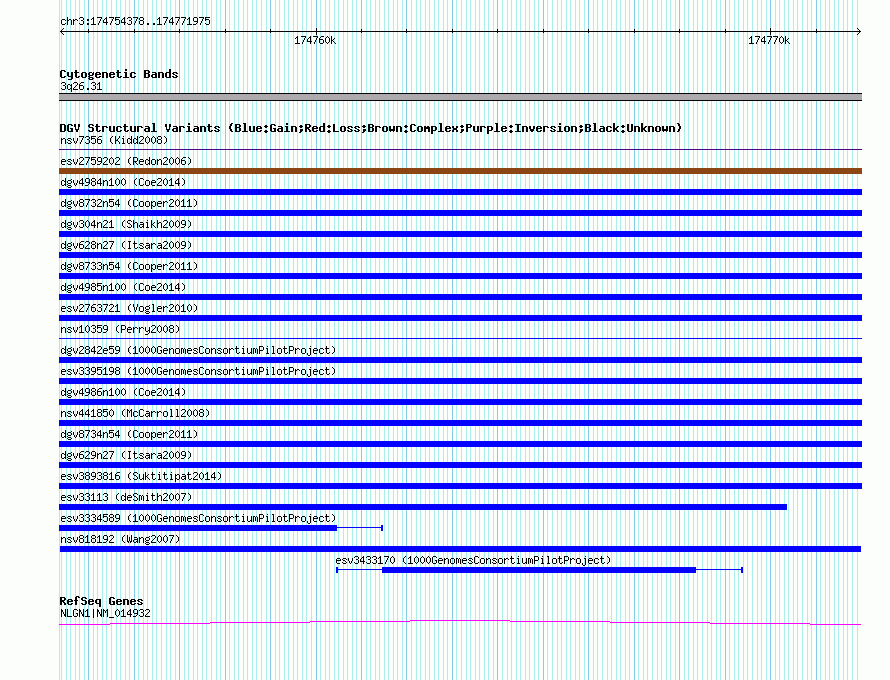
Task: Click the brown esv2759202 complex variant bar
Action: [x=460, y=171]
